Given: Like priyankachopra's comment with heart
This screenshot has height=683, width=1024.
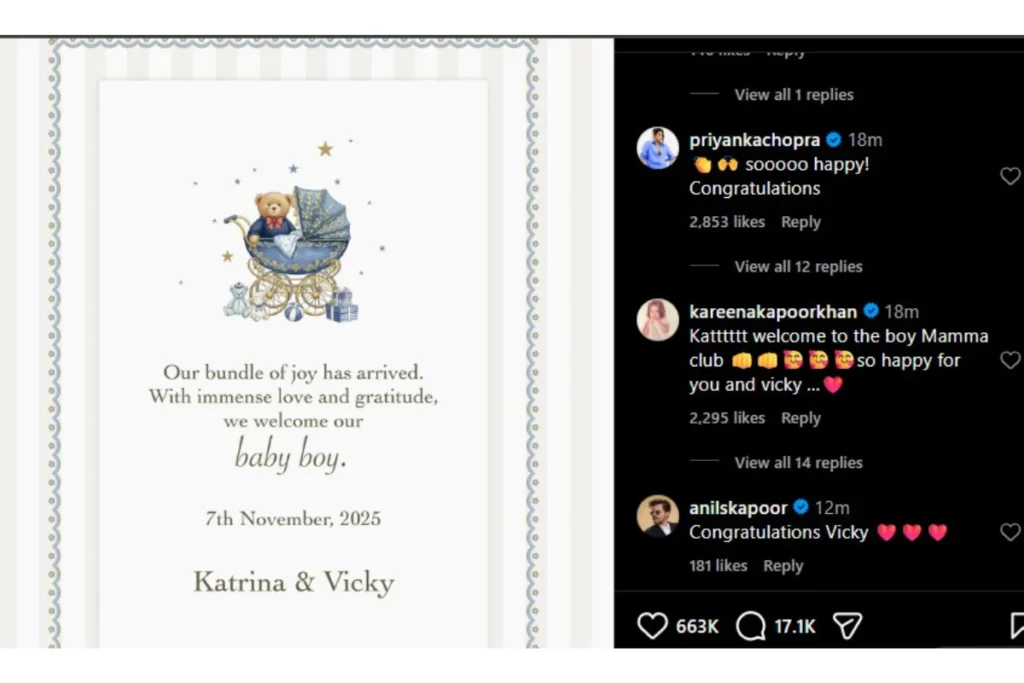Looking at the screenshot, I should coord(1010,176).
